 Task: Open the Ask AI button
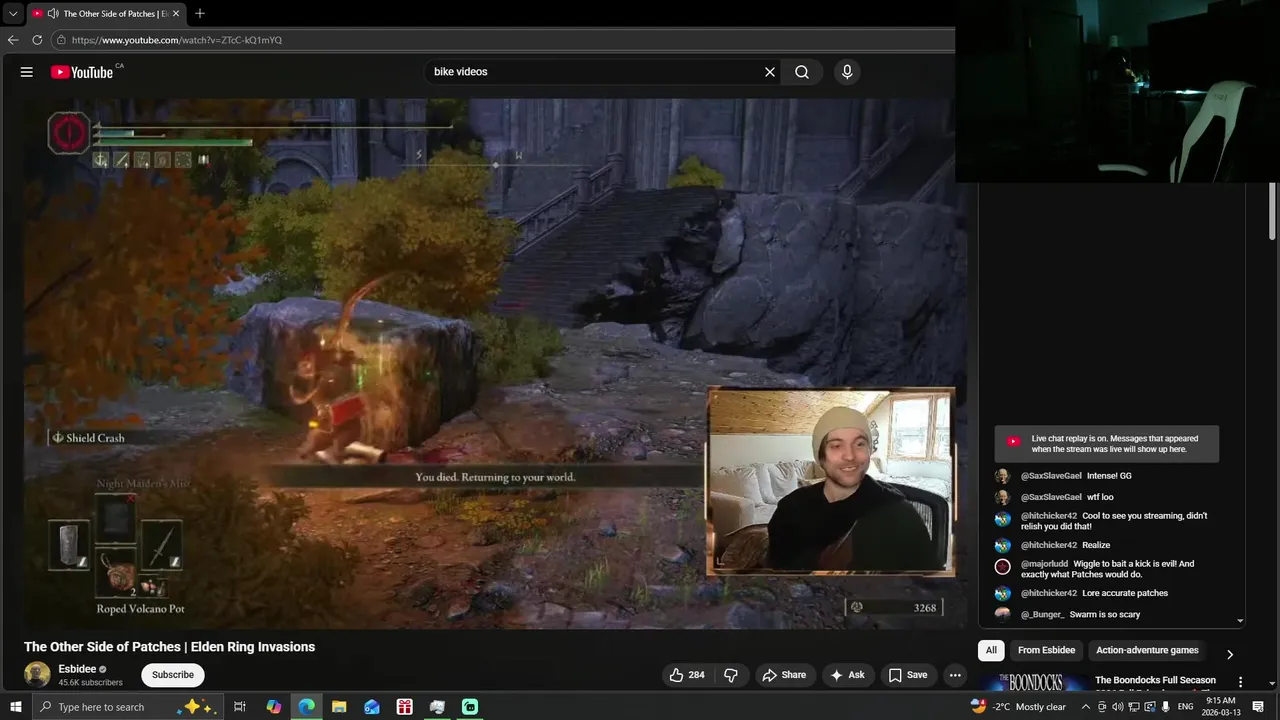pyautogui.click(x=847, y=675)
